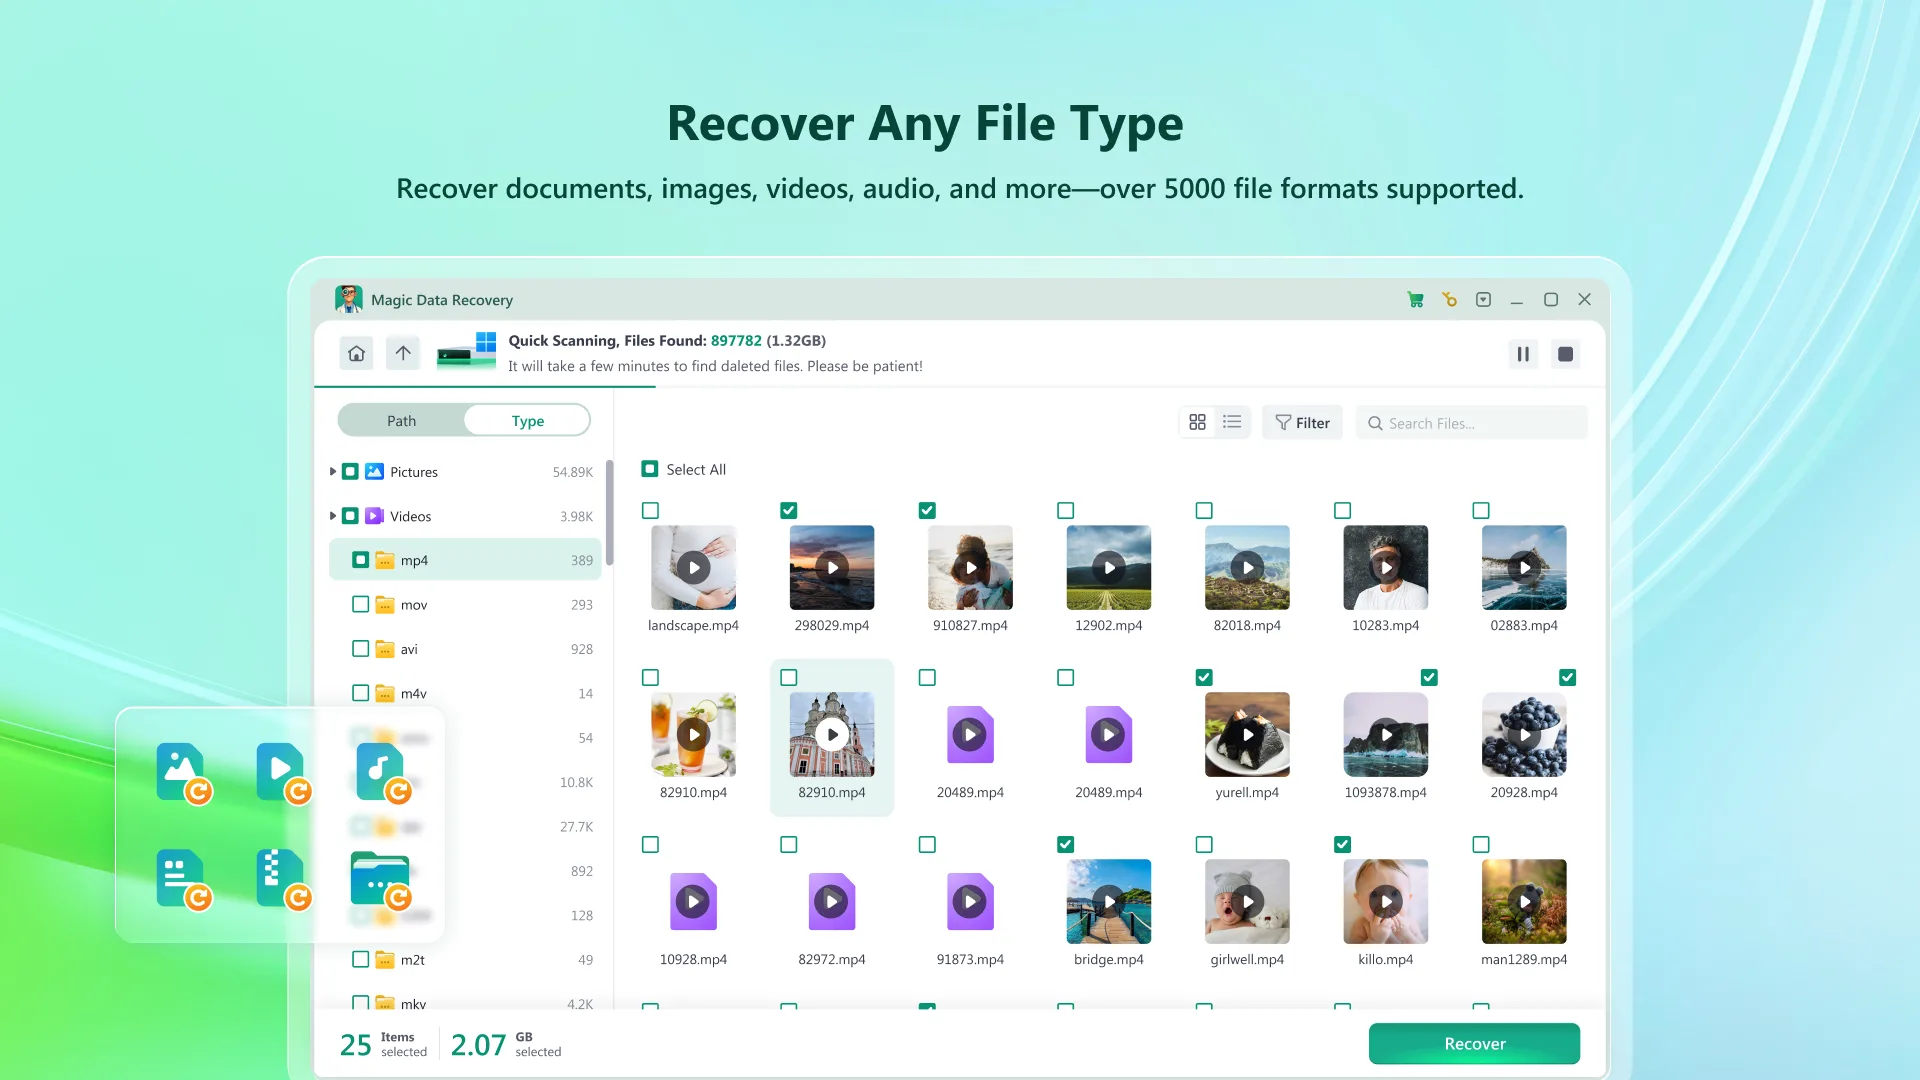This screenshot has height=1080, width=1920.
Task: Stop the scanning process
Action: click(1565, 354)
